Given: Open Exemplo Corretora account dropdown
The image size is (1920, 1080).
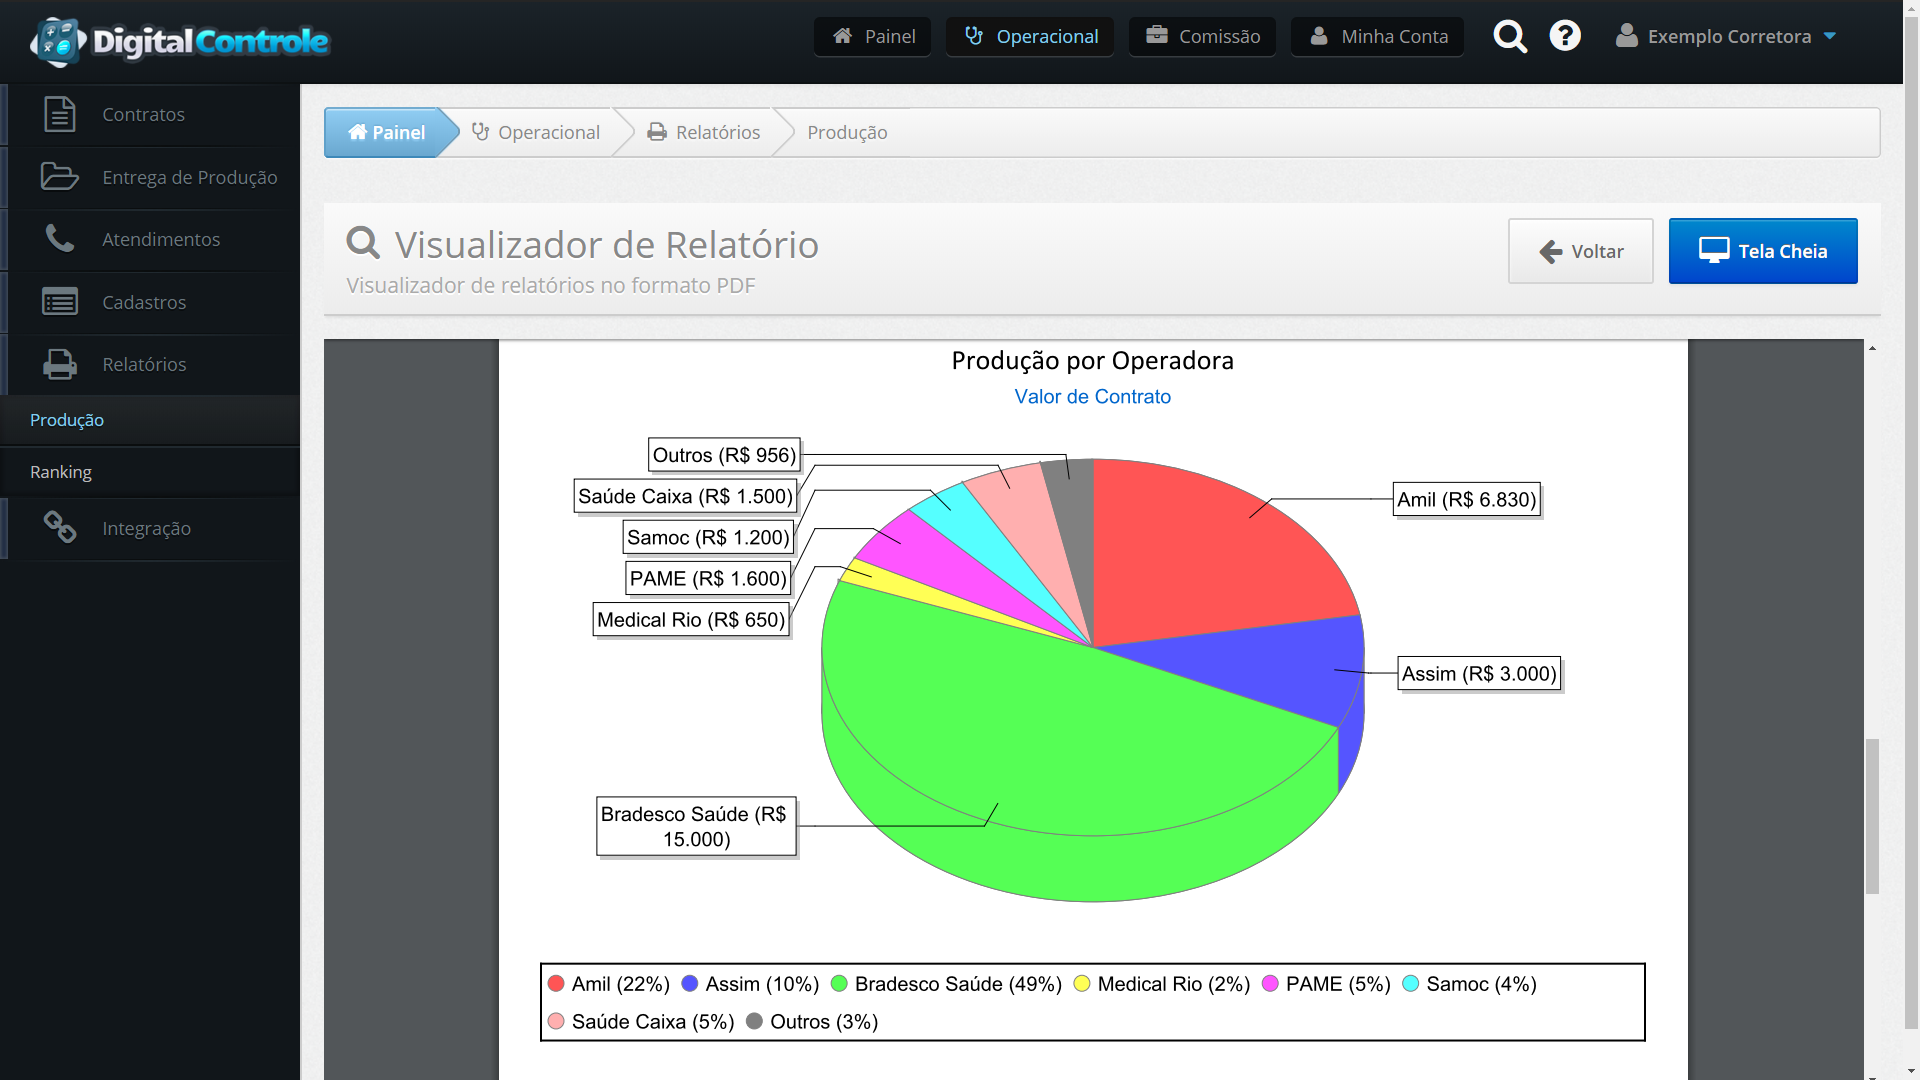Looking at the screenshot, I should (1727, 36).
